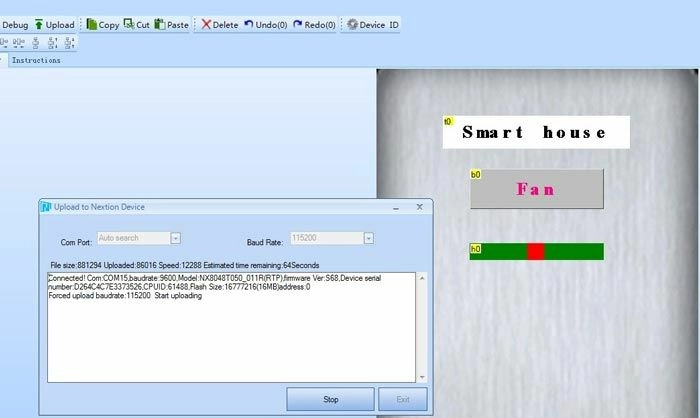Paste component from the clipboard
700x418 pixels.
click(x=171, y=23)
